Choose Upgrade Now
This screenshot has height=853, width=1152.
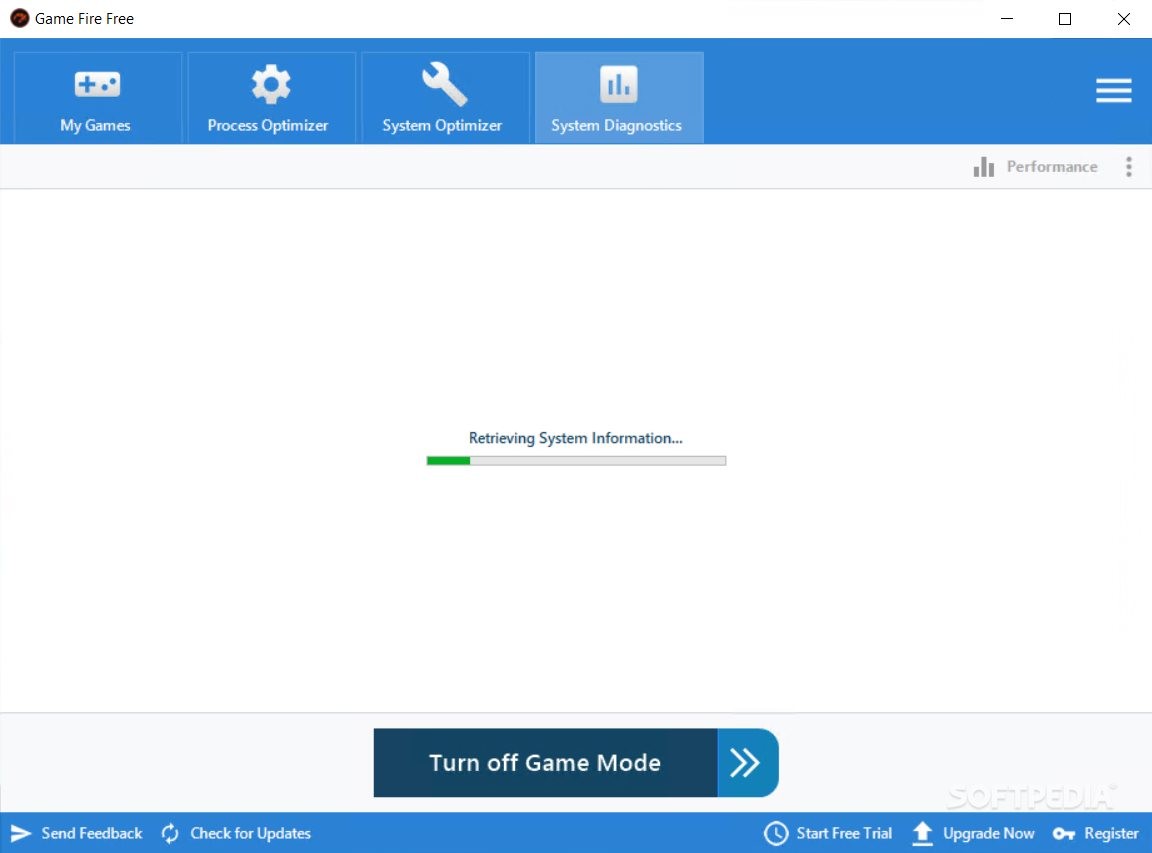pos(988,833)
